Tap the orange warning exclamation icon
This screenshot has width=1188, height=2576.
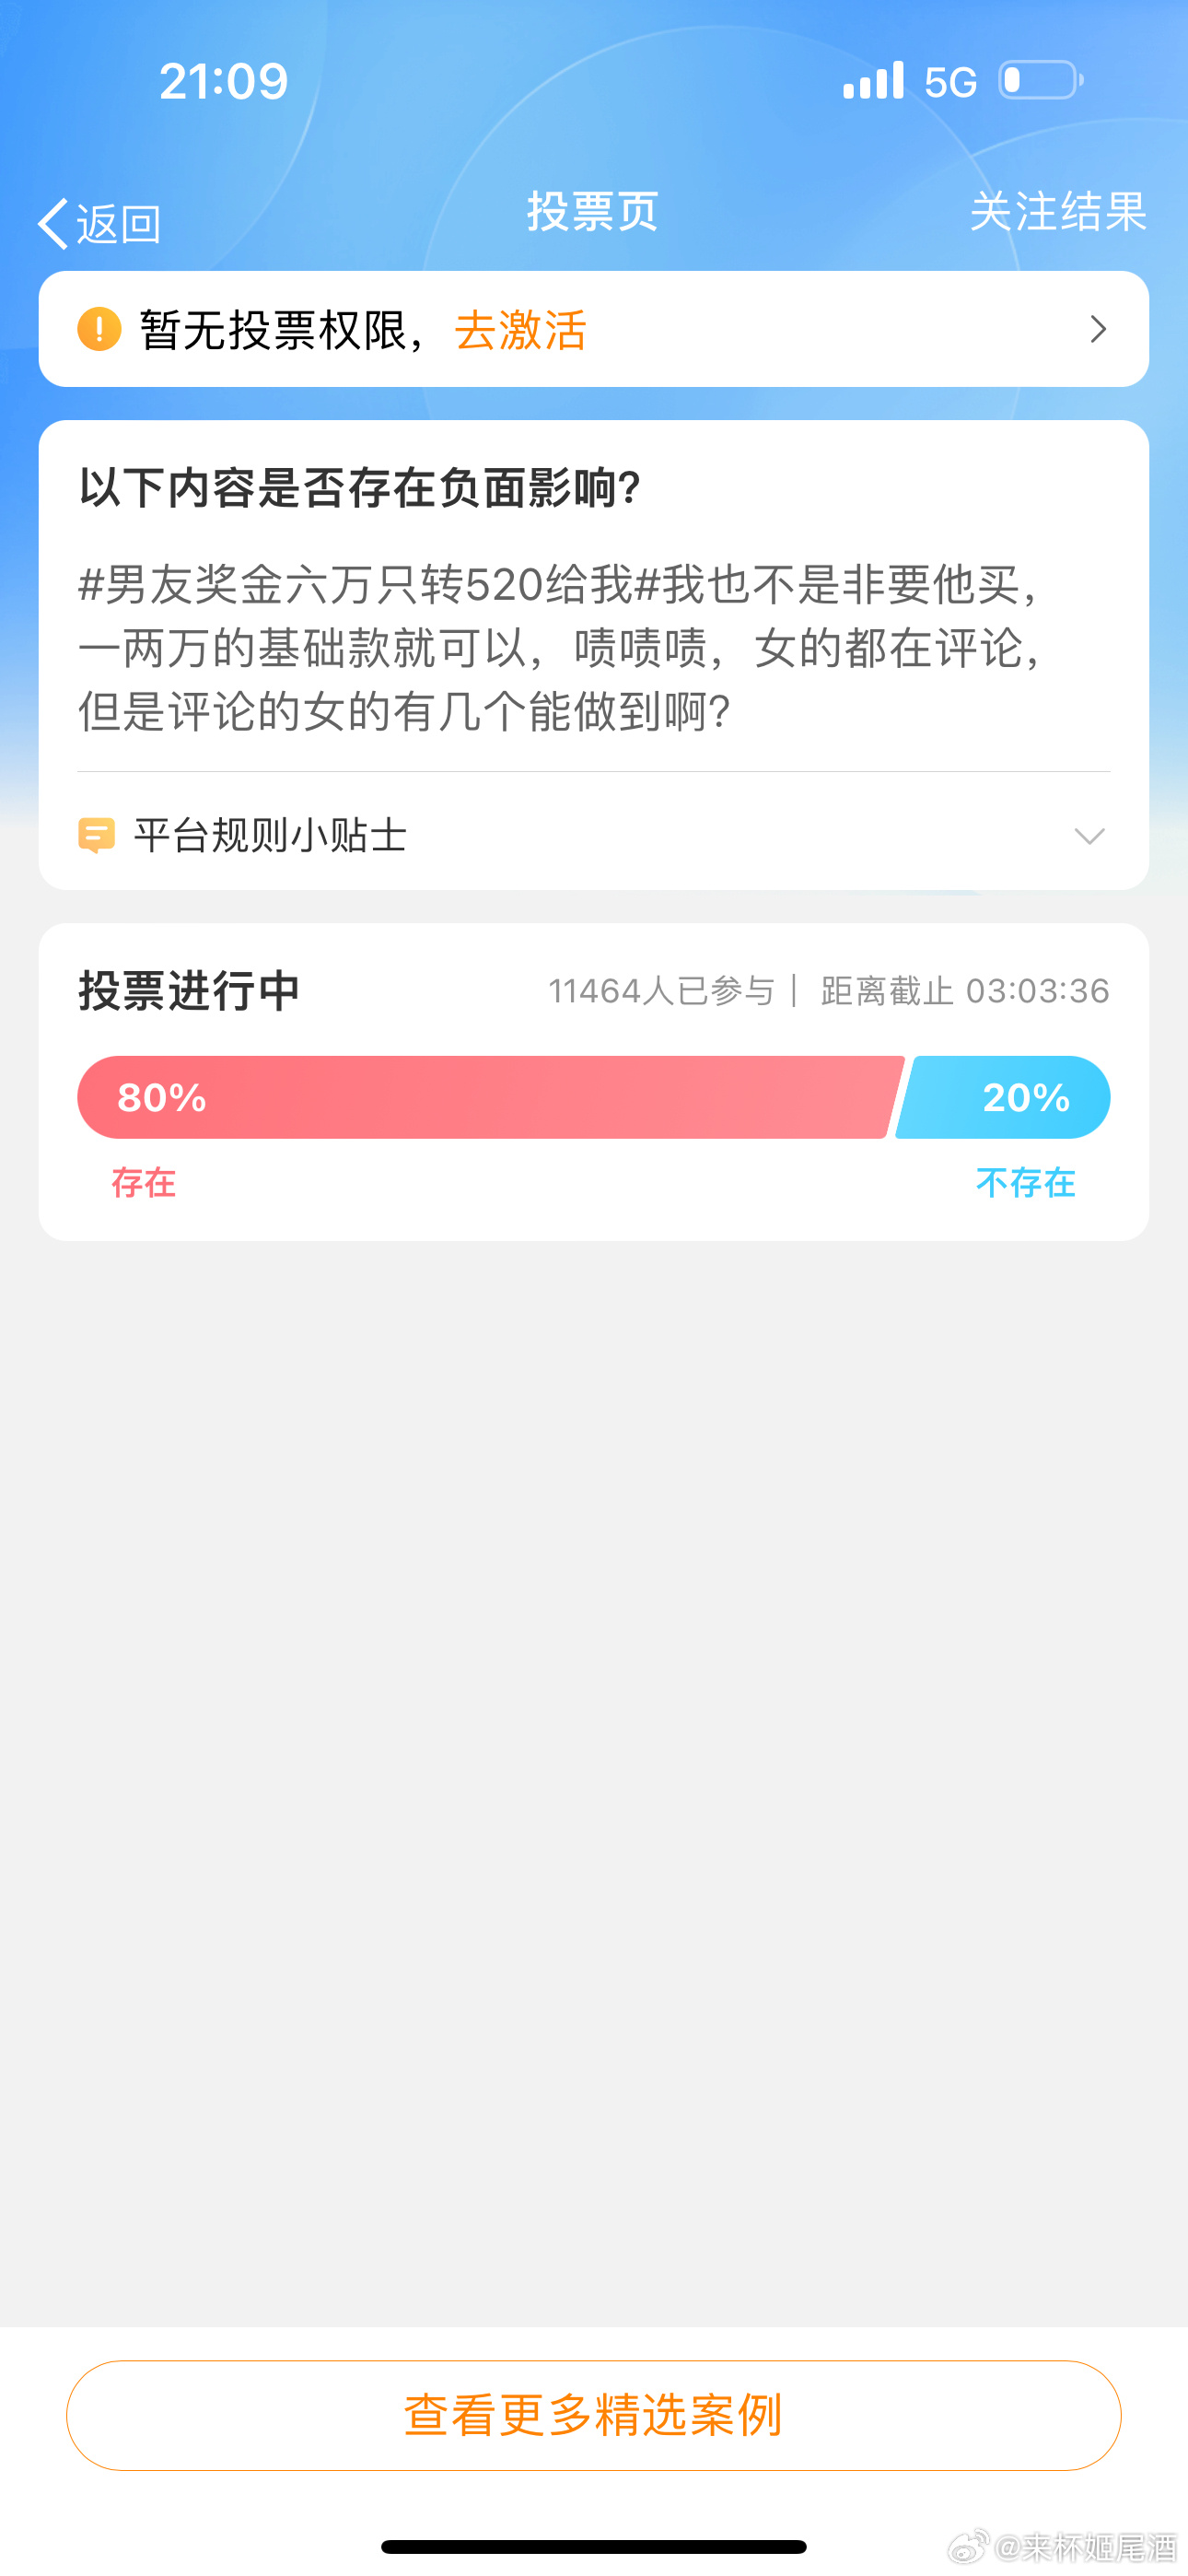point(99,329)
